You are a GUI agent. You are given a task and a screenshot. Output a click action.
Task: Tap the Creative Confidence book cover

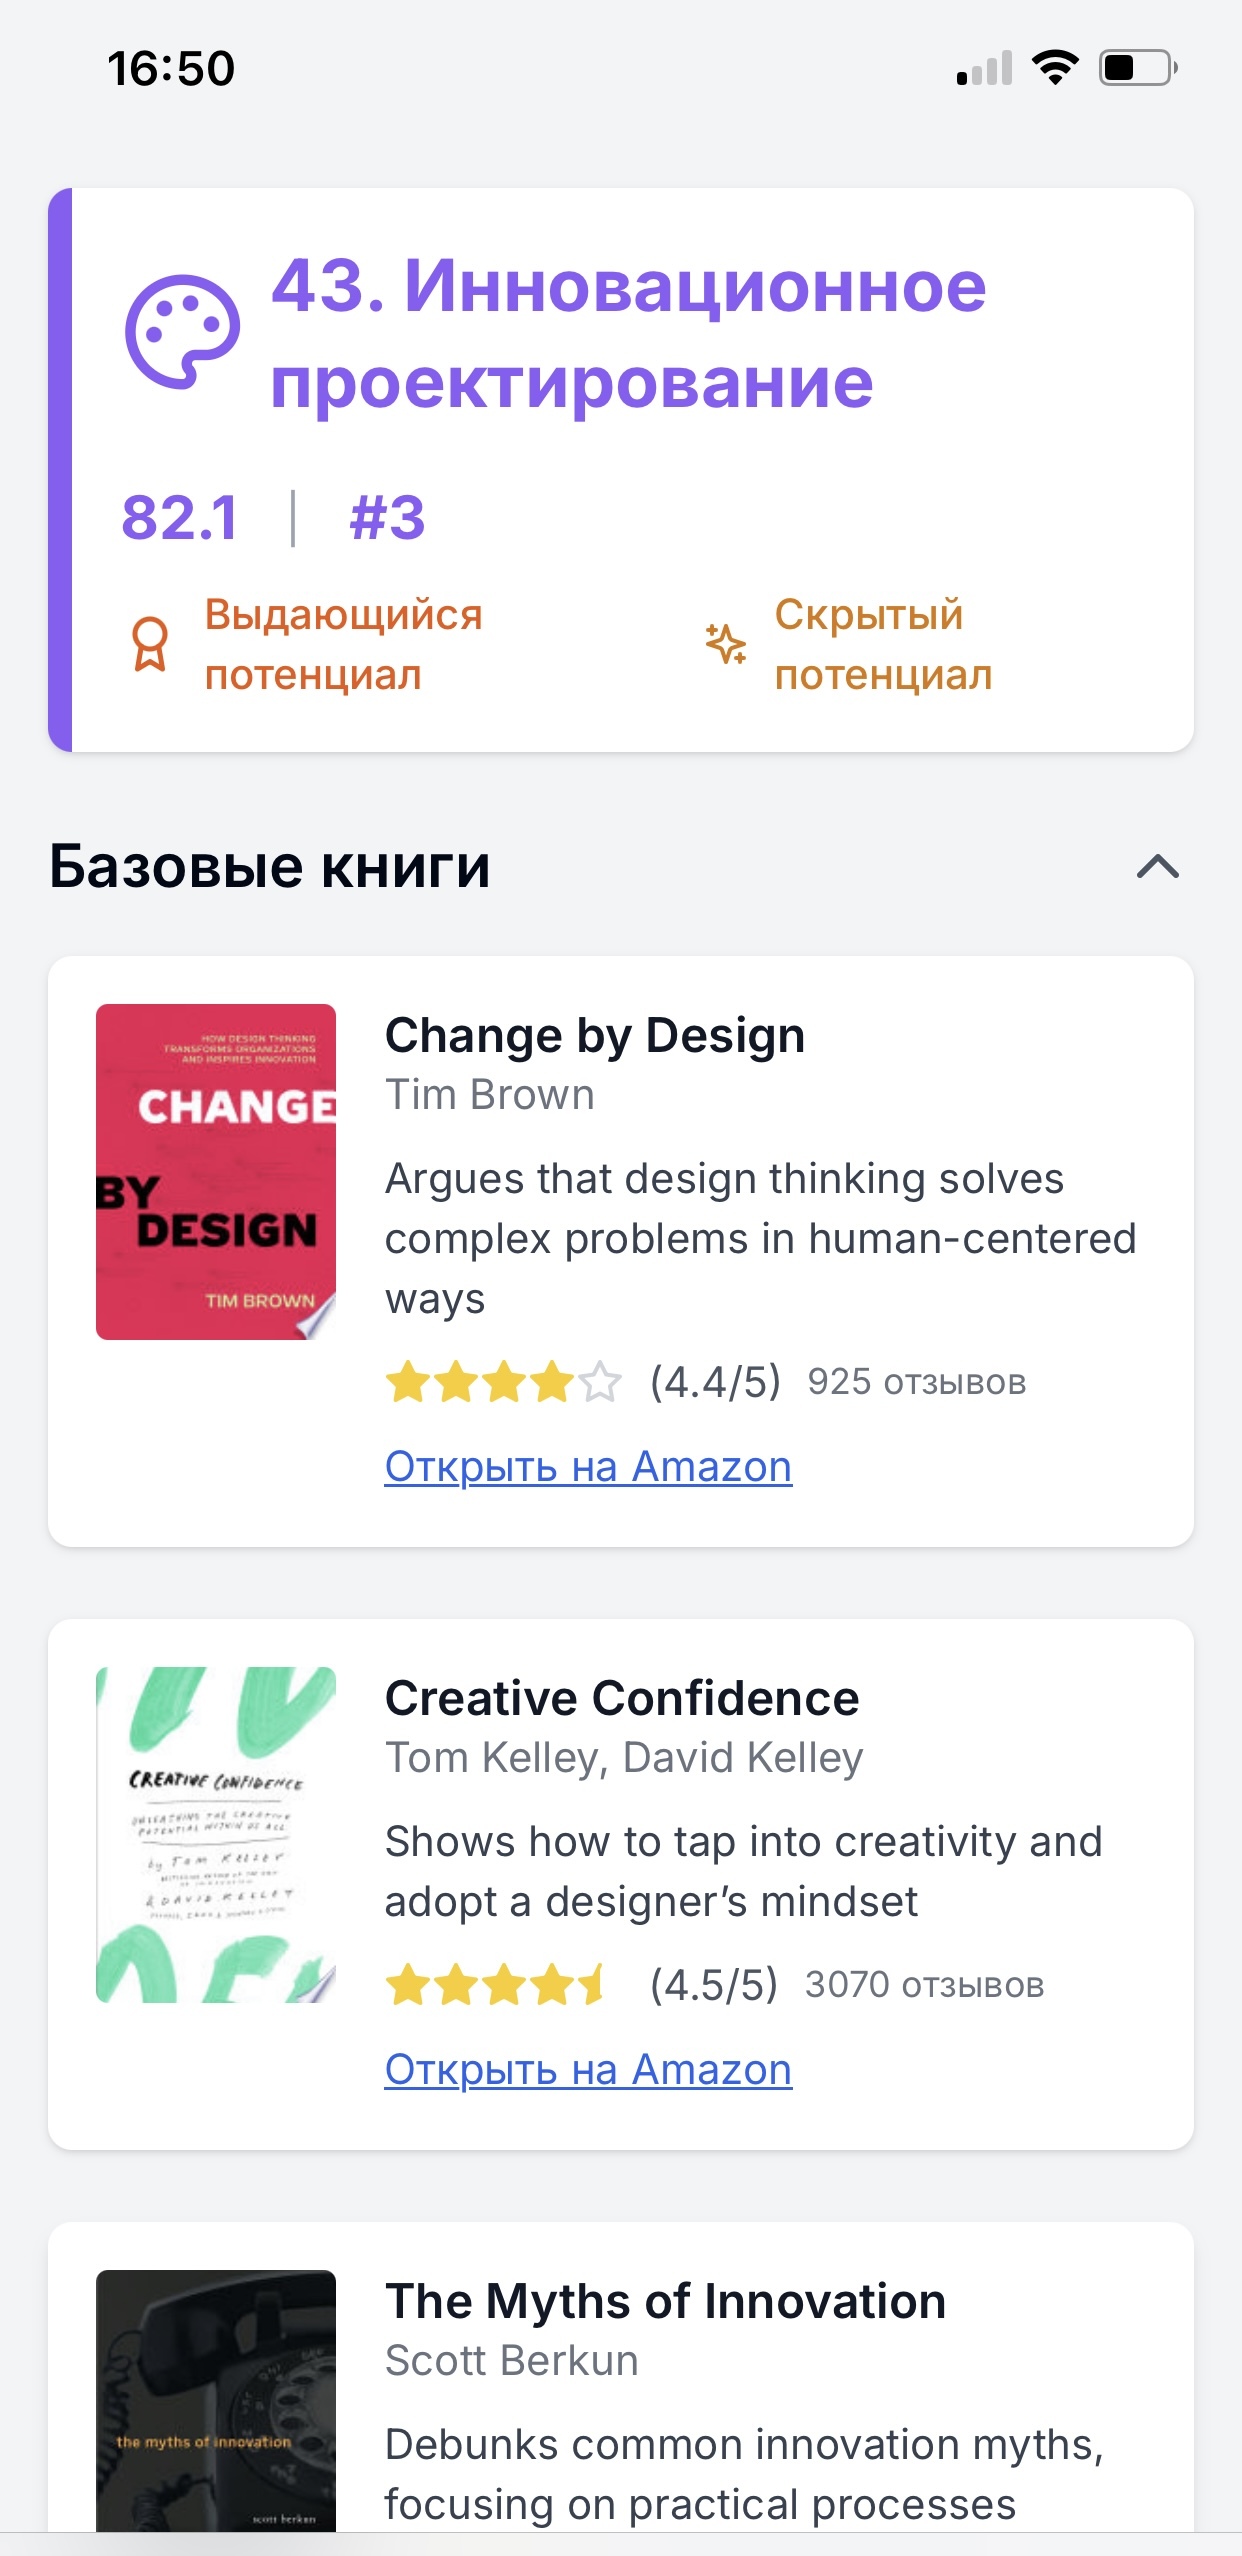pos(216,1830)
